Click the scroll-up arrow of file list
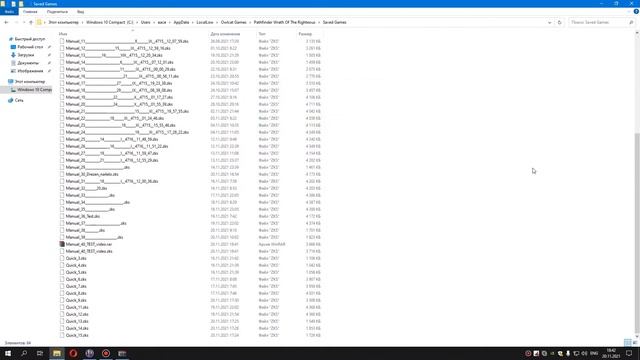Screen dimensions: 640x360 point(637,33)
